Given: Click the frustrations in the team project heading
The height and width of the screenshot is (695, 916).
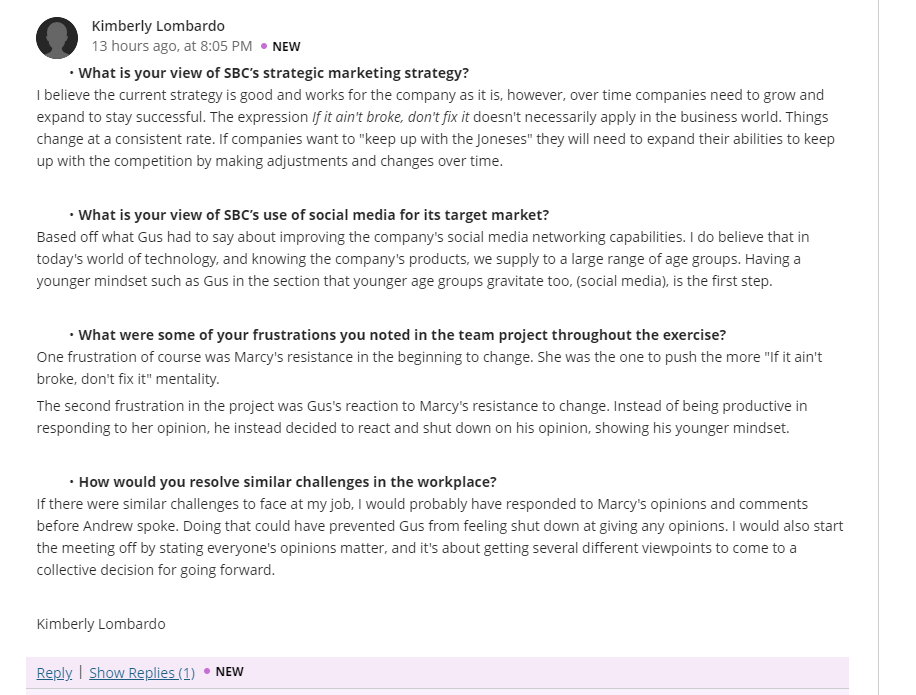Looking at the screenshot, I should pyautogui.click(x=402, y=335).
